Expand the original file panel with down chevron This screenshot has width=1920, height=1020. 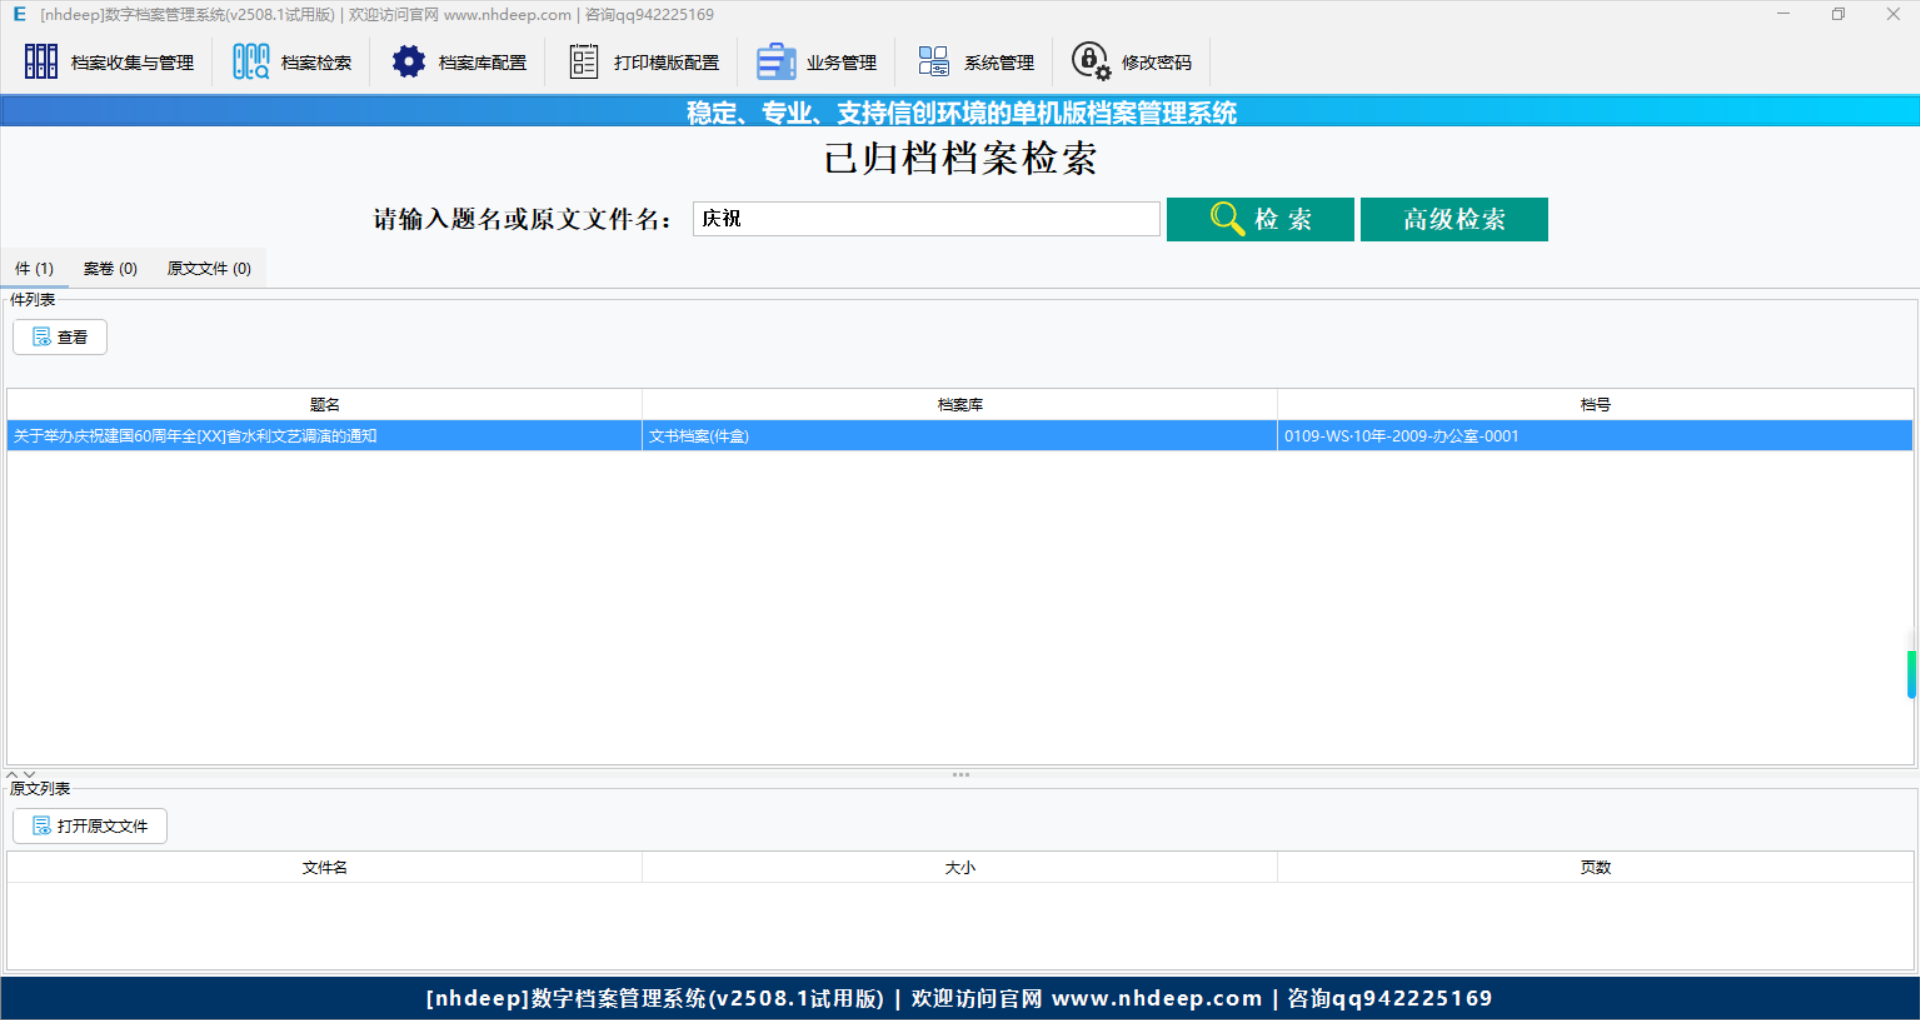pyautogui.click(x=29, y=773)
